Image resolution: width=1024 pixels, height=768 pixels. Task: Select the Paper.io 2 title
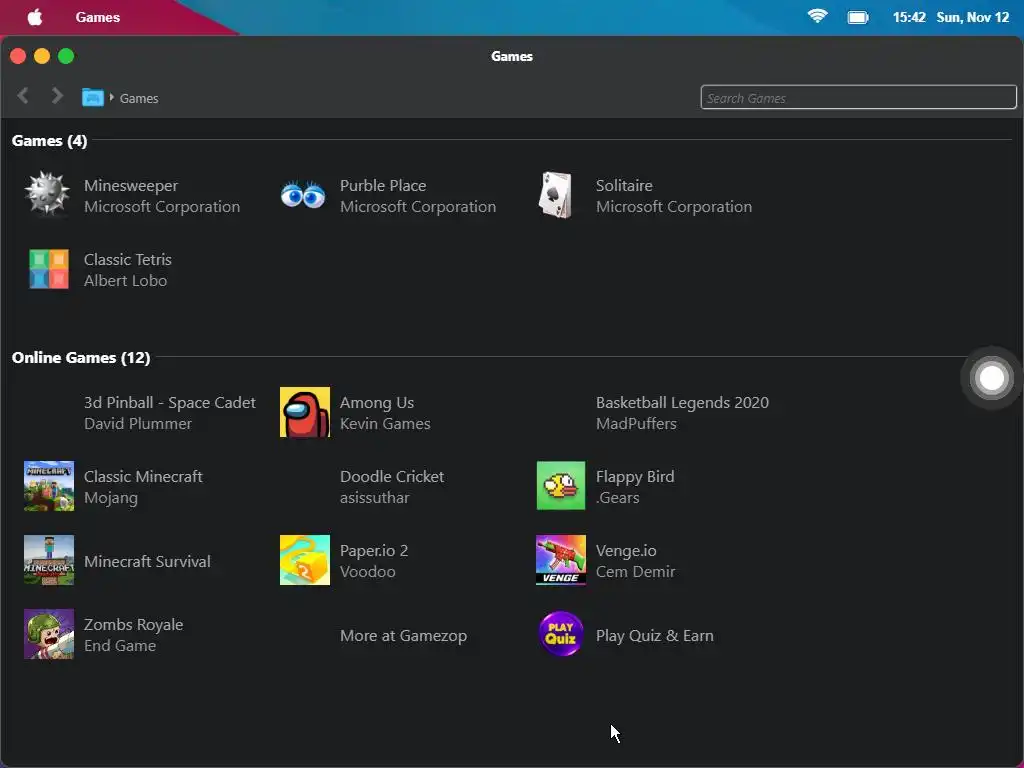[x=374, y=551]
